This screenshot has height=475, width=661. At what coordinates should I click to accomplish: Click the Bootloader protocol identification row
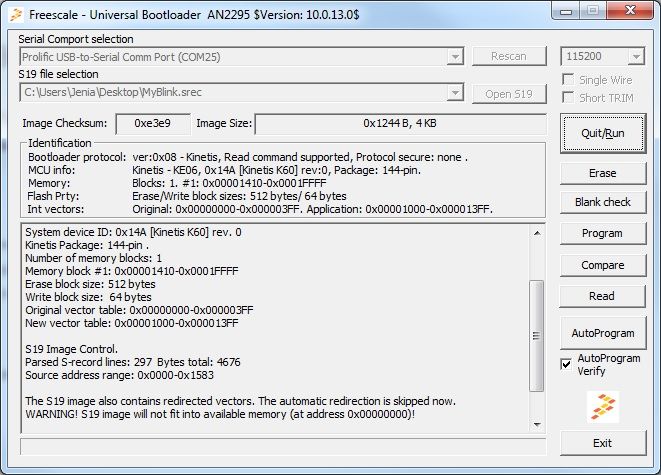[248, 157]
